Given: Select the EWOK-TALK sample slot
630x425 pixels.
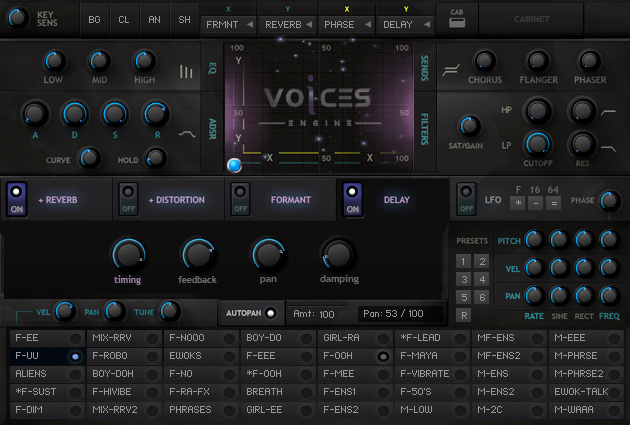Looking at the screenshot, I should [x=586, y=392].
